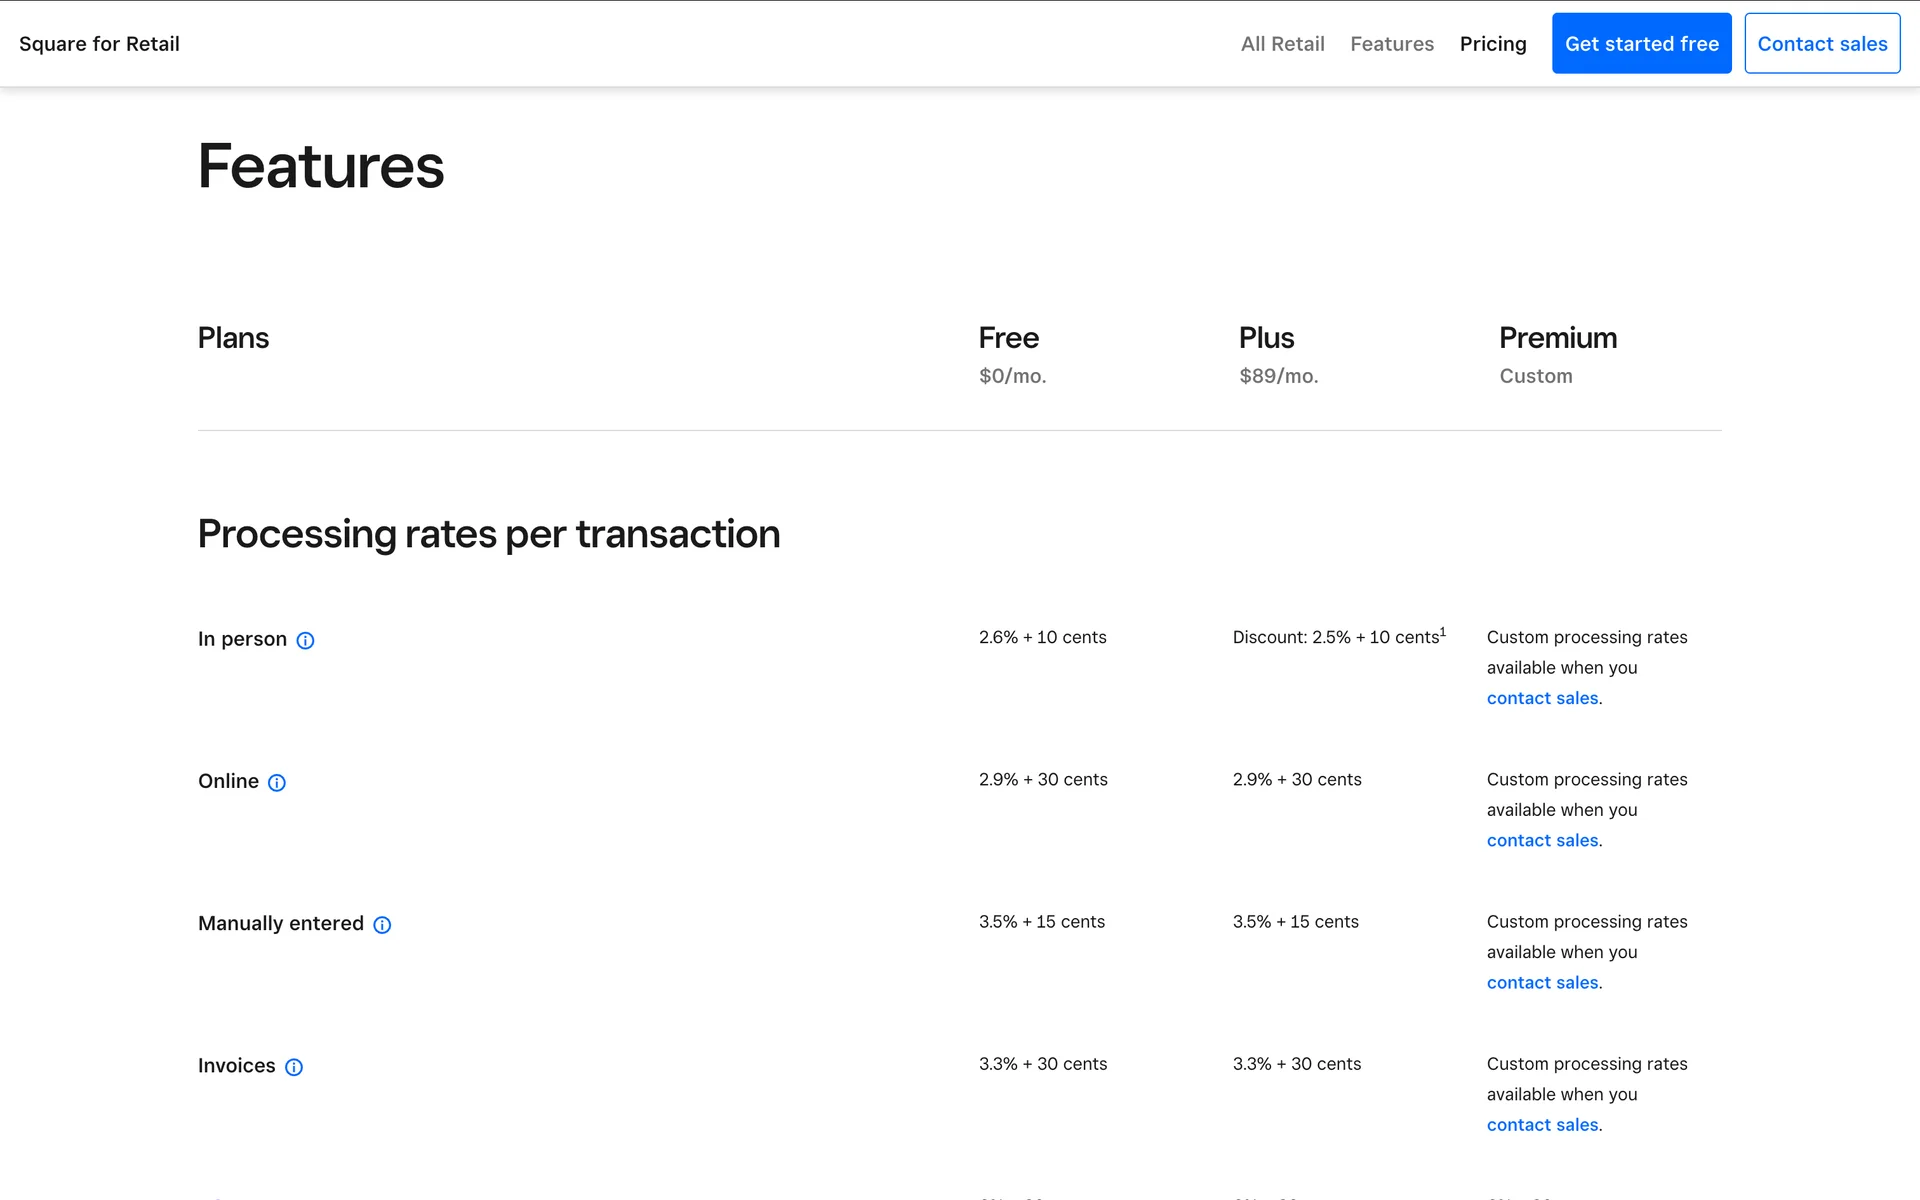Go to Features nav item
The height and width of the screenshot is (1200, 1920).
(1391, 44)
